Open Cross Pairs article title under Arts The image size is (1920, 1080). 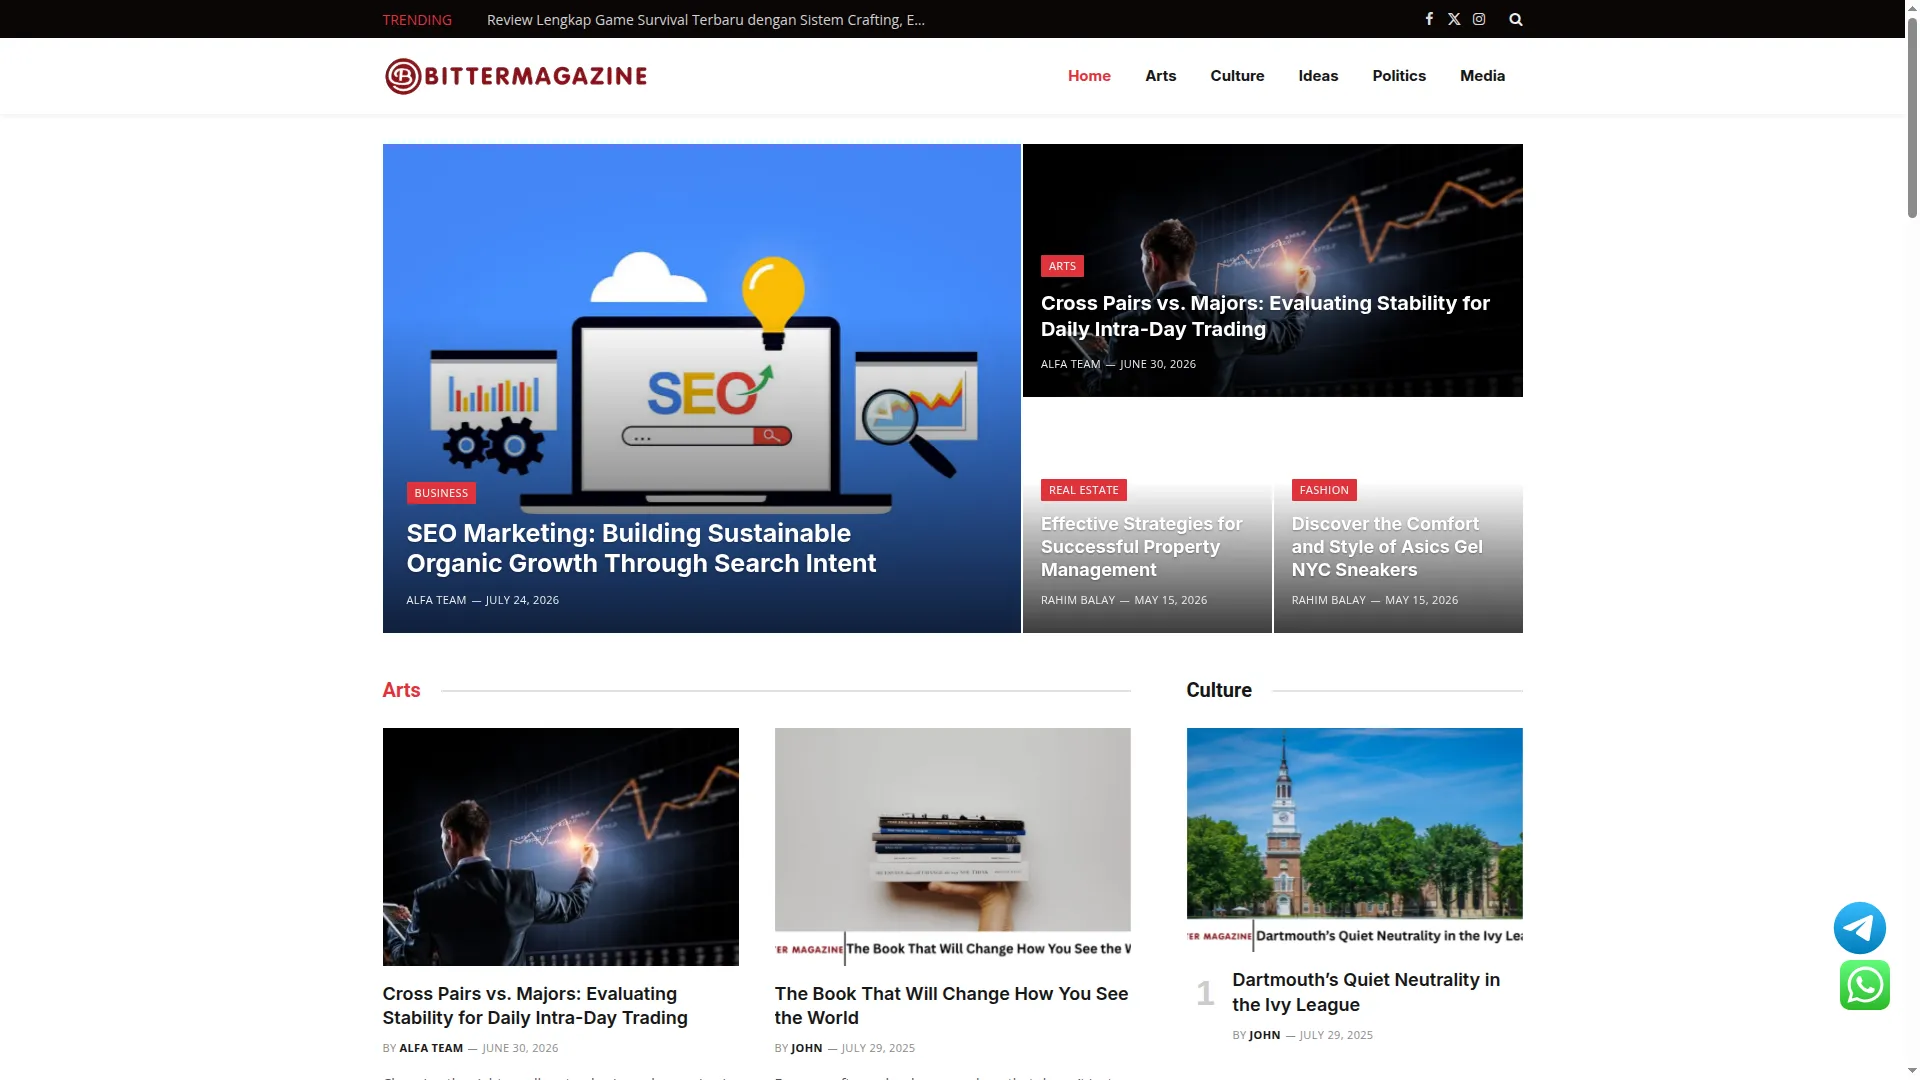[535, 1006]
